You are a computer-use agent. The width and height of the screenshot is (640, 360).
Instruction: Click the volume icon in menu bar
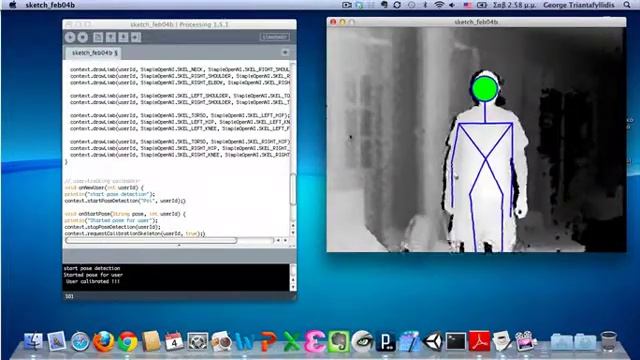452,5
